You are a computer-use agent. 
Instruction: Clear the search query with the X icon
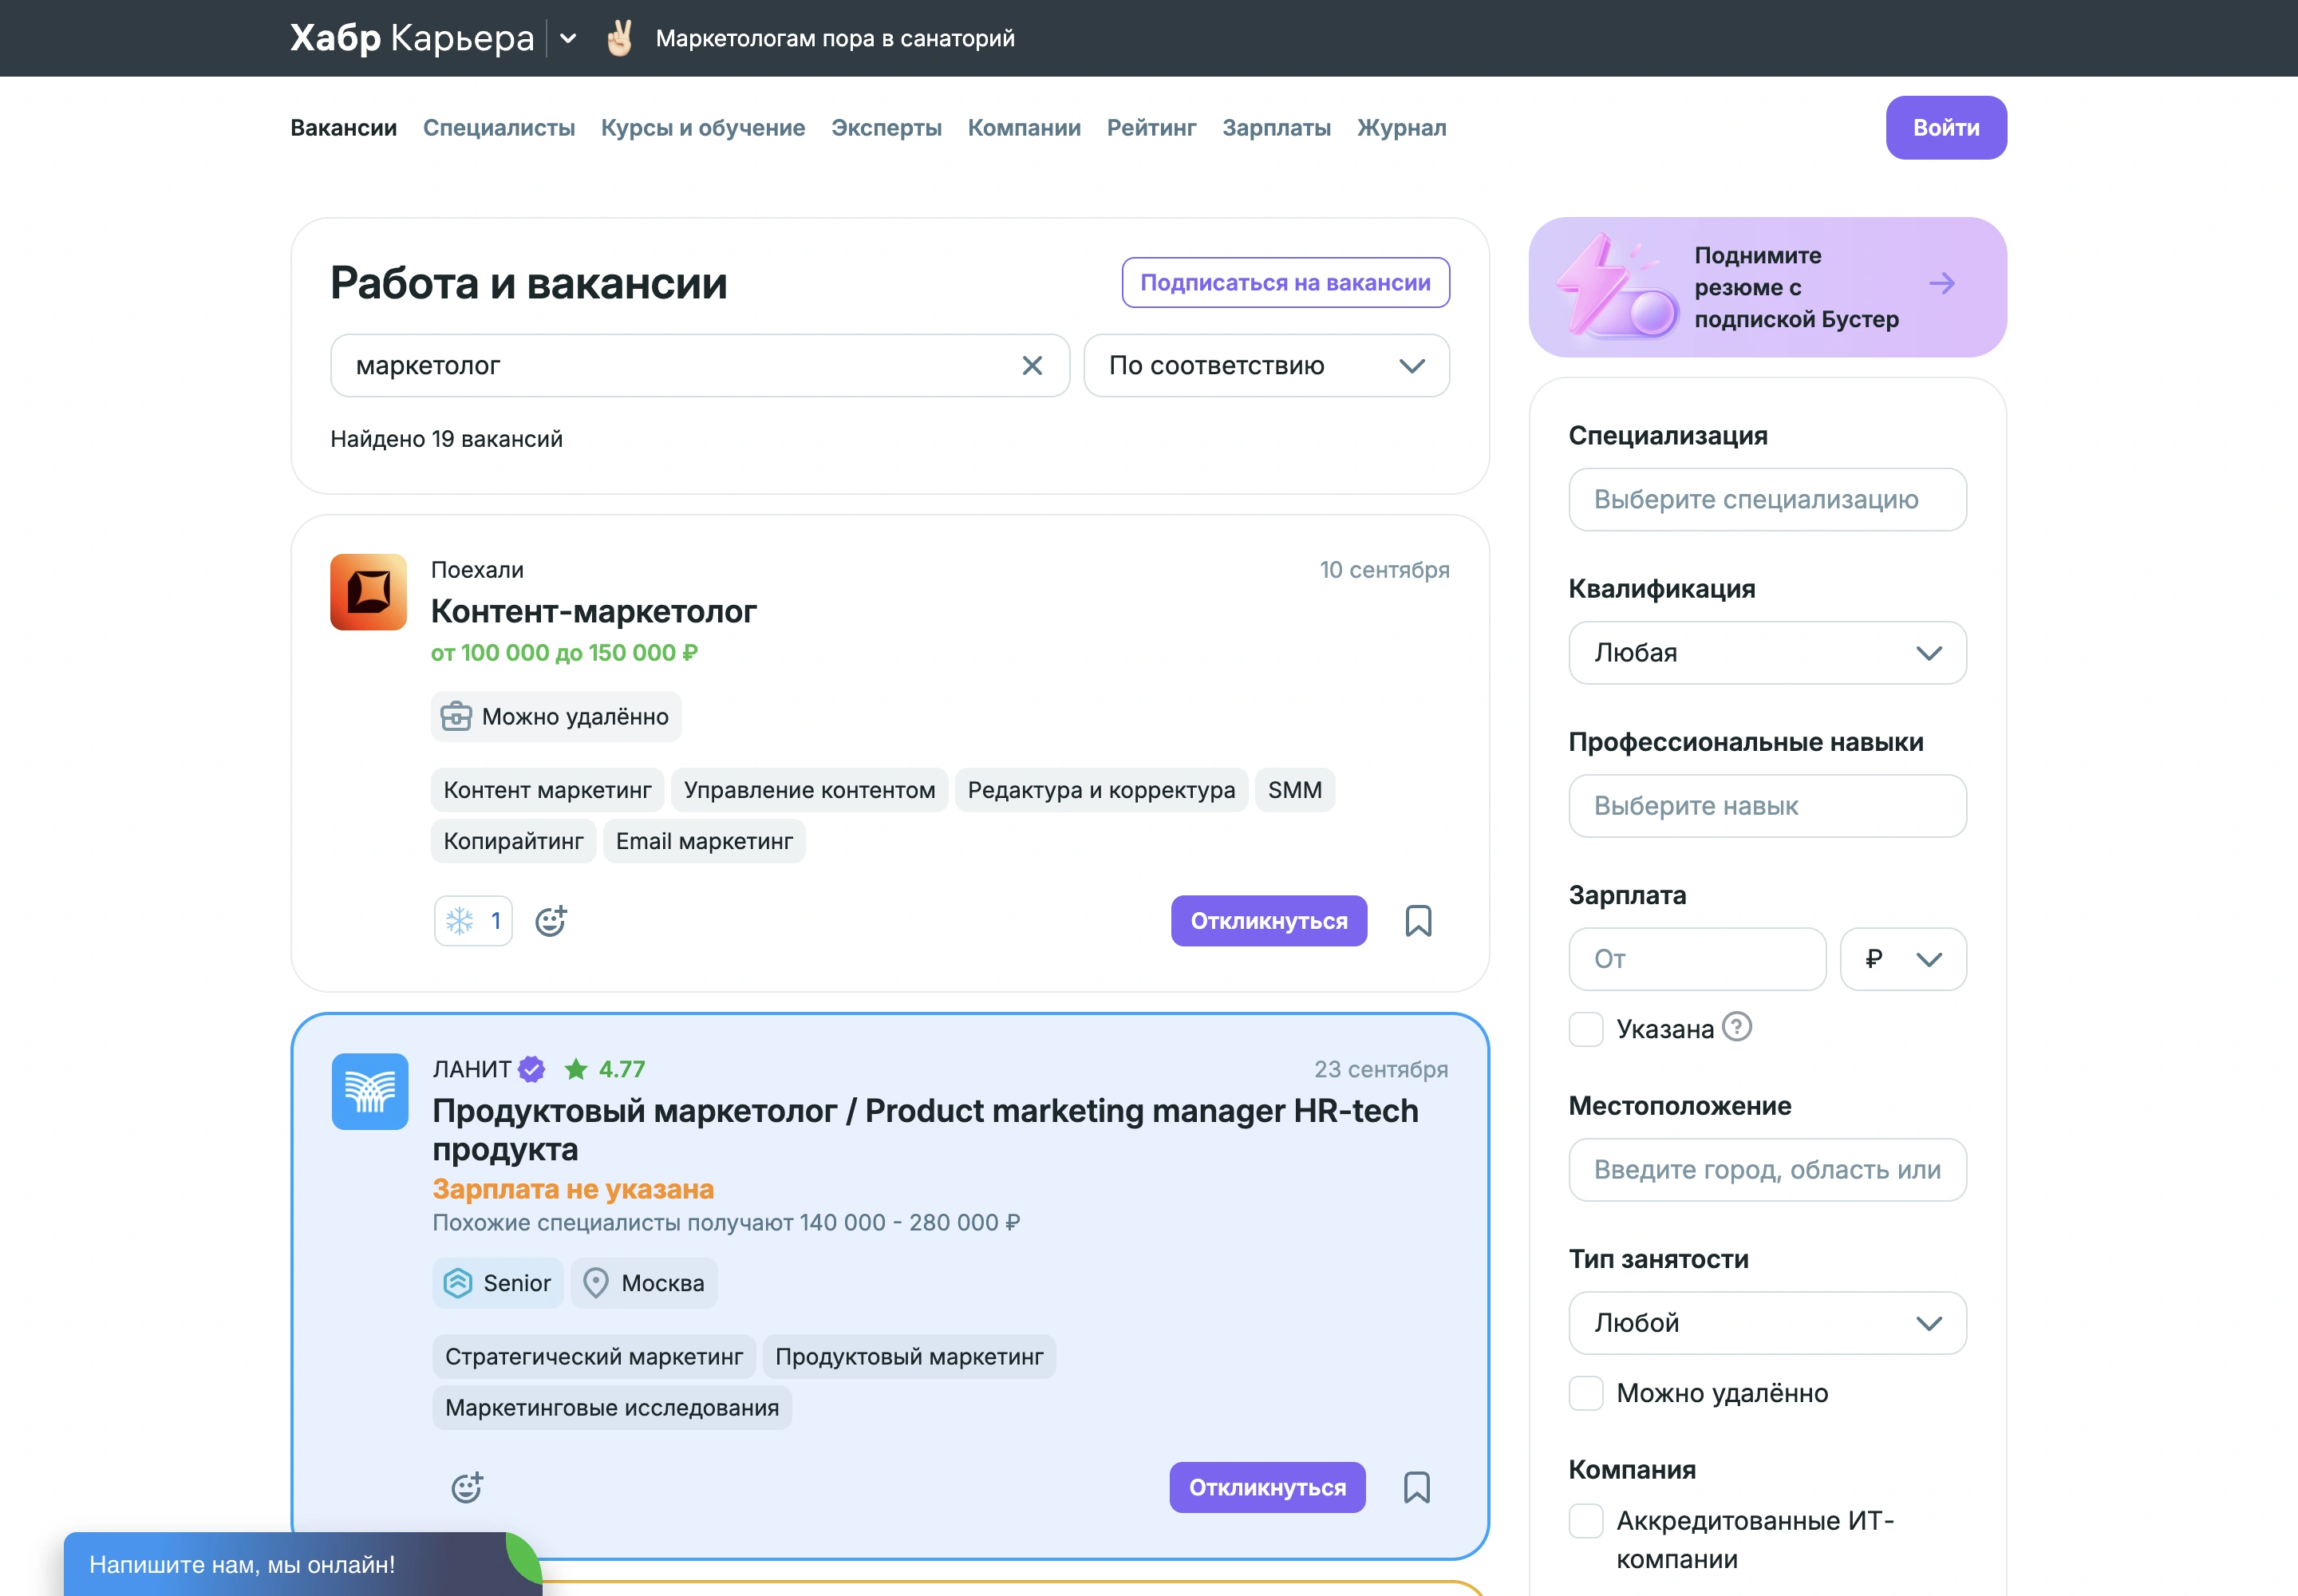[x=1032, y=366]
